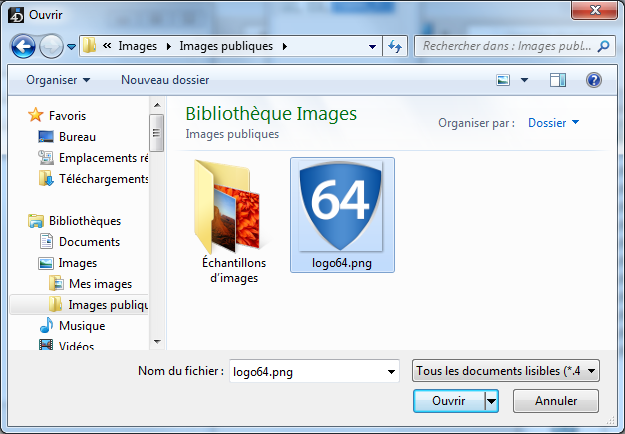Click the change view icon
The height and width of the screenshot is (434, 625).
click(505, 79)
